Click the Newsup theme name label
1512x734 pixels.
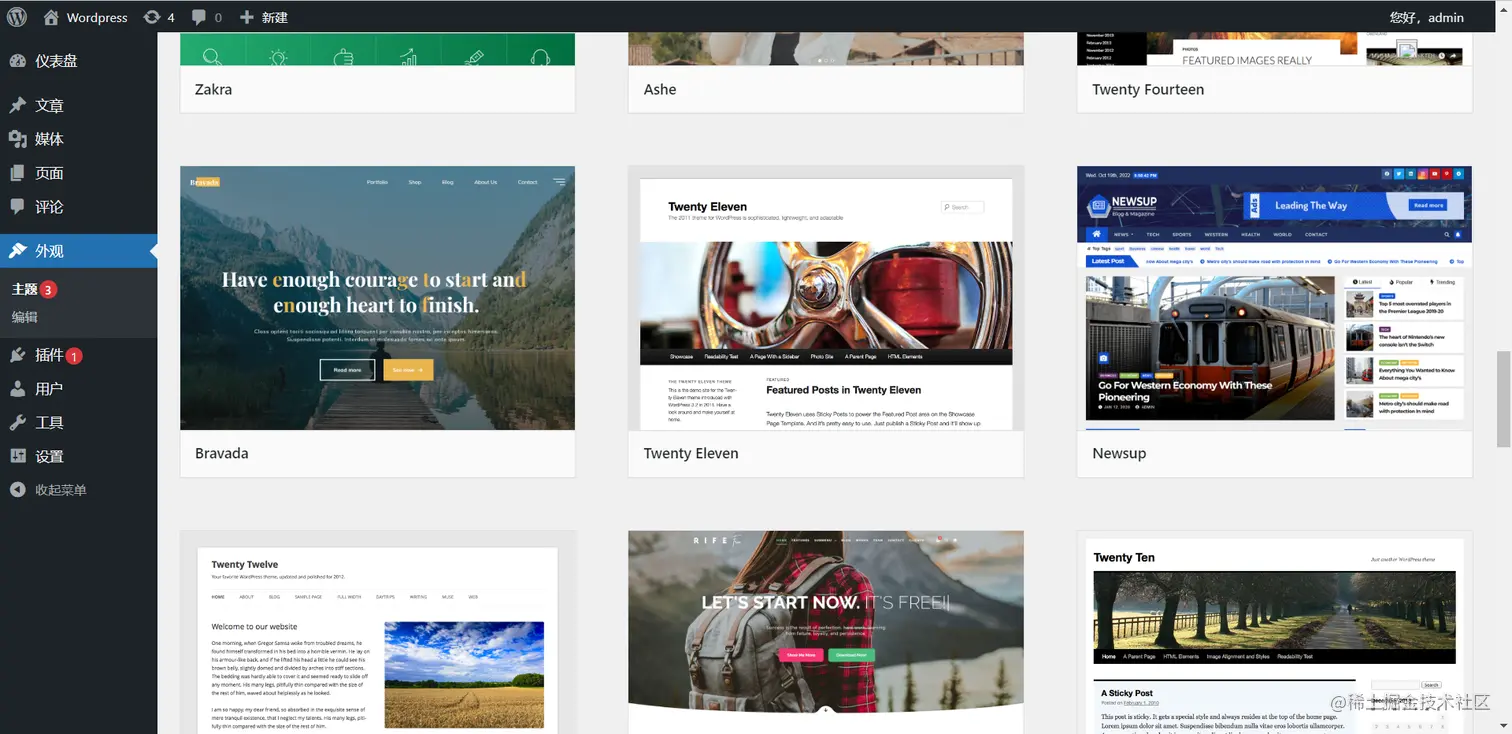coord(1119,453)
